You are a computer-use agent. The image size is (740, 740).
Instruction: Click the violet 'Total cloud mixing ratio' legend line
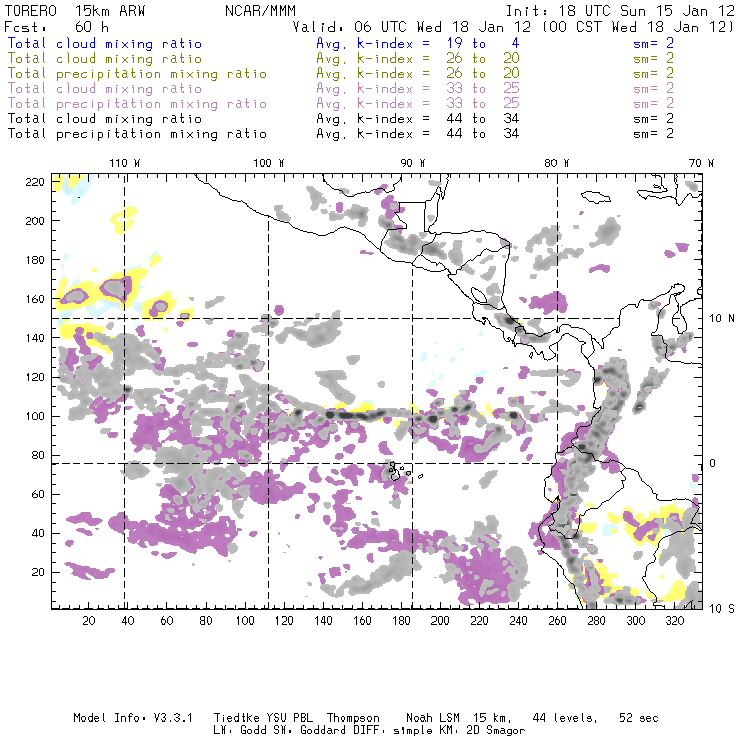coord(105,89)
